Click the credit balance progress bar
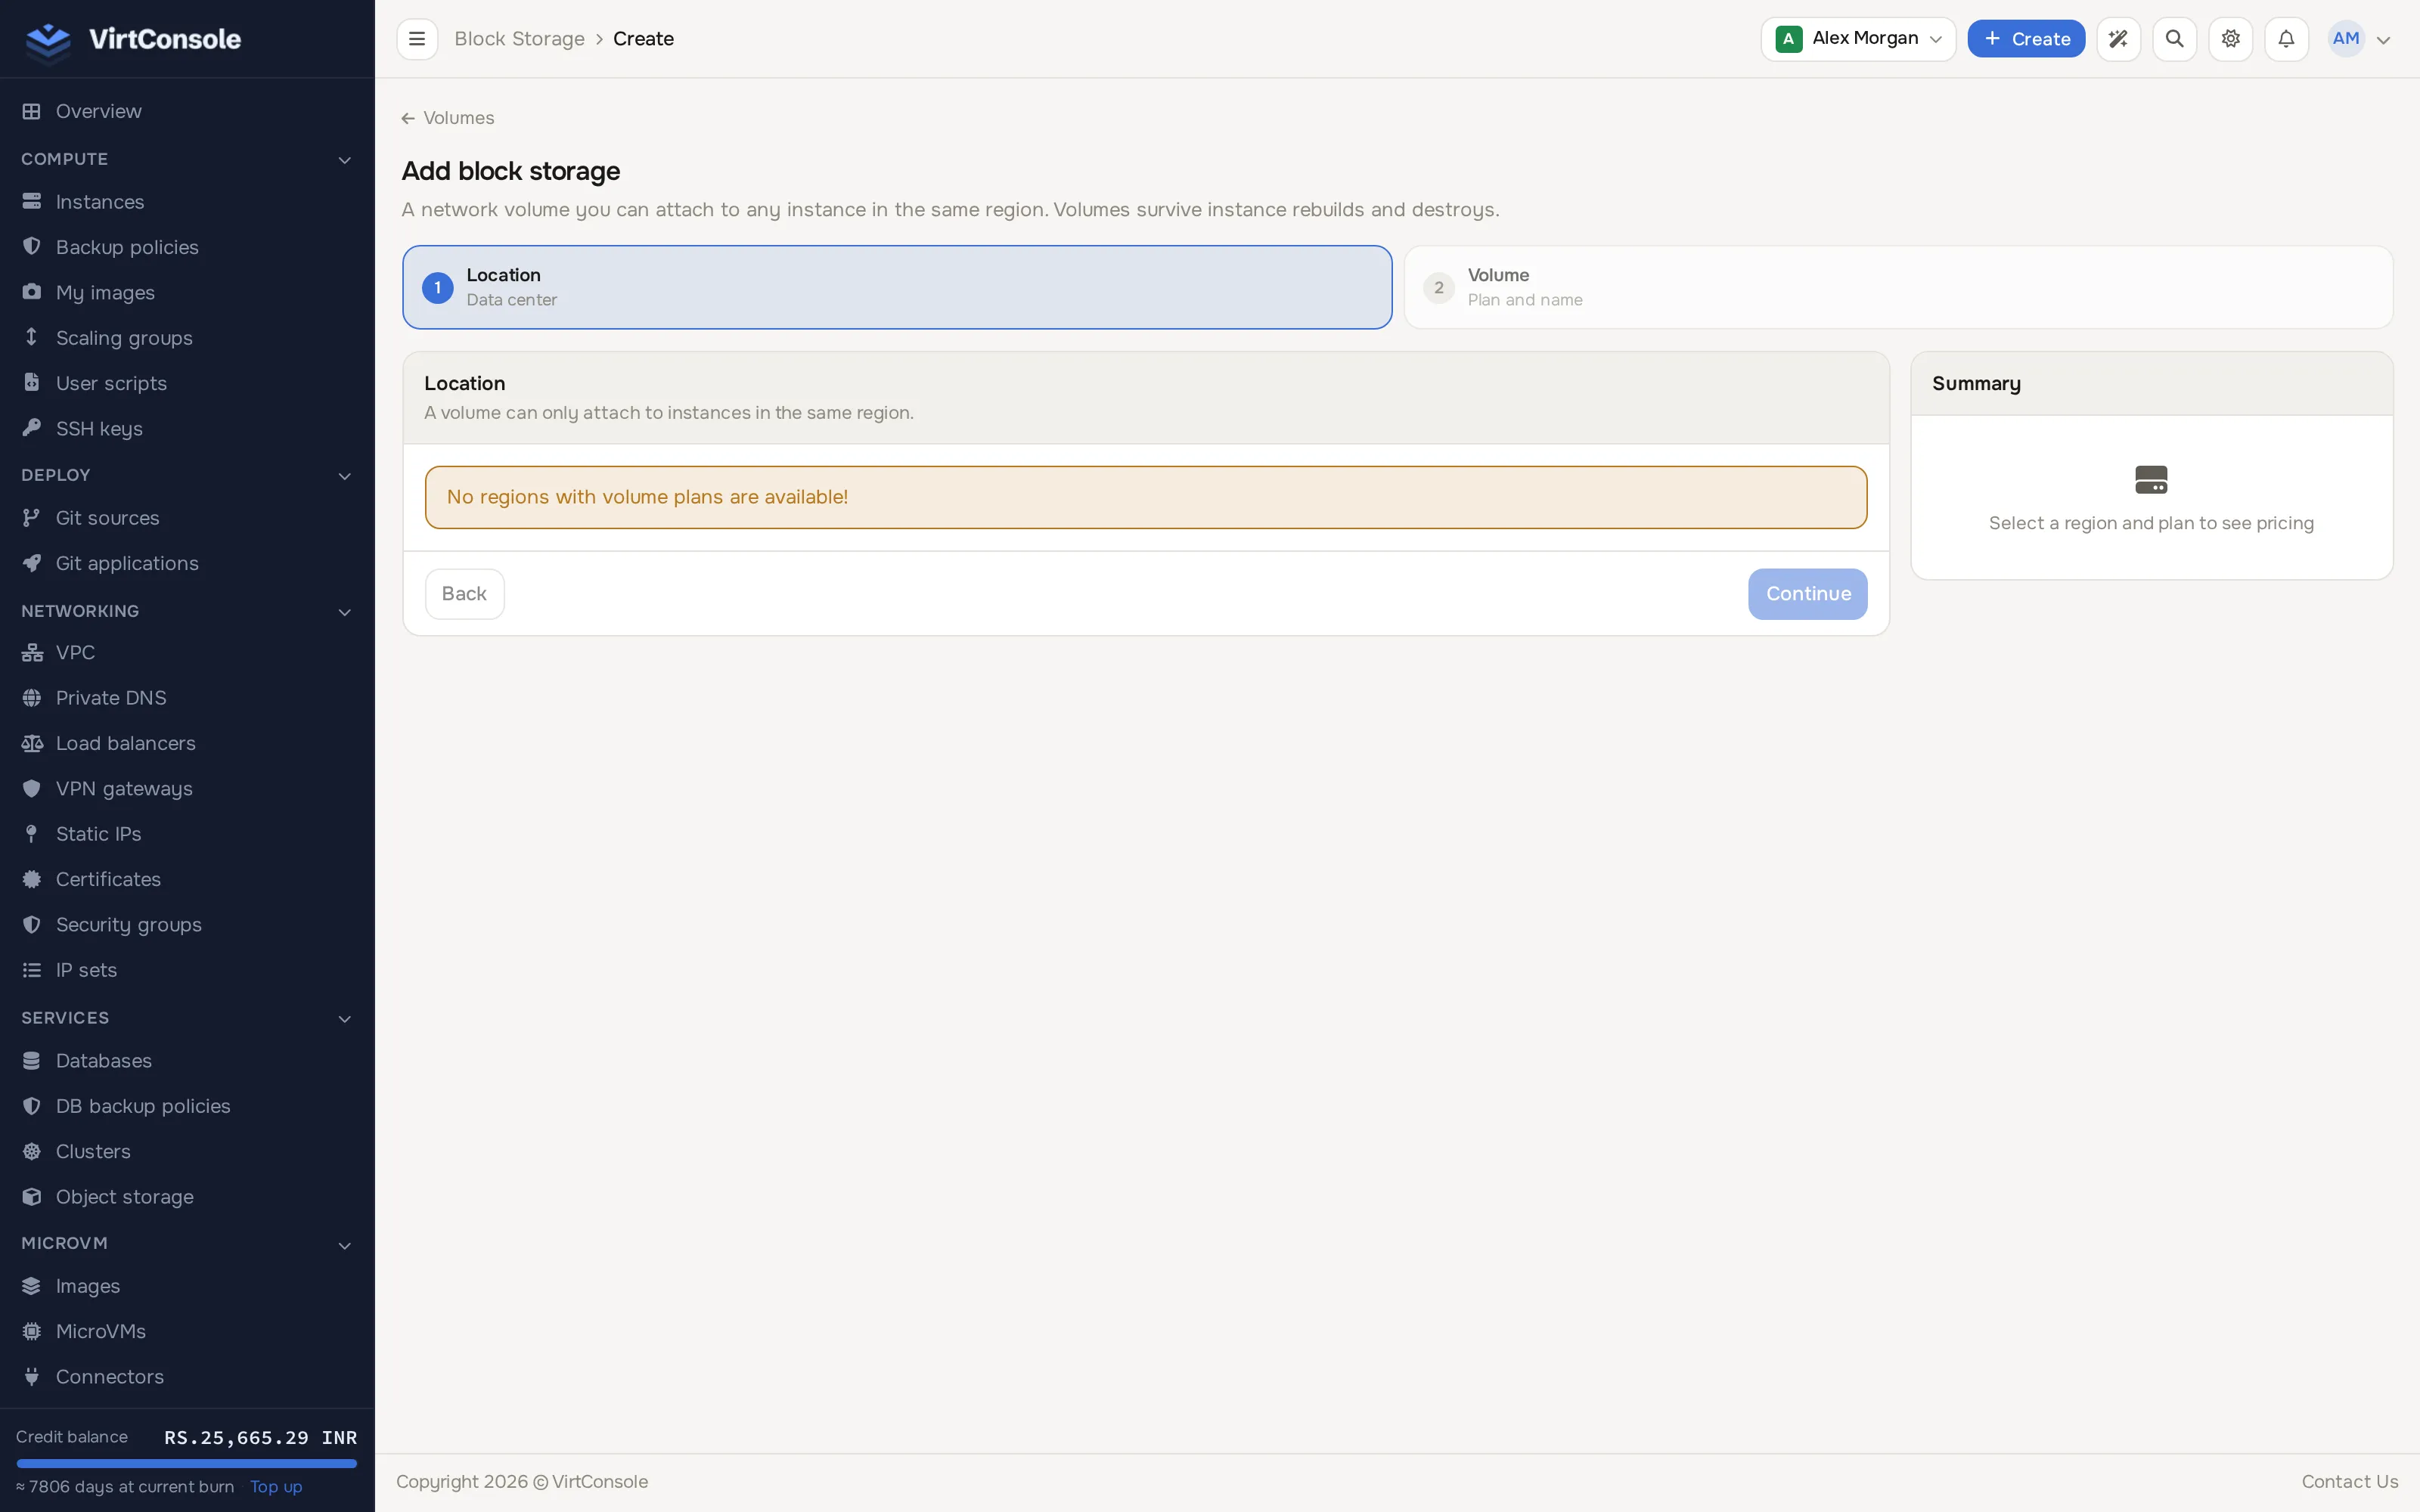The height and width of the screenshot is (1512, 2420). (187, 1463)
